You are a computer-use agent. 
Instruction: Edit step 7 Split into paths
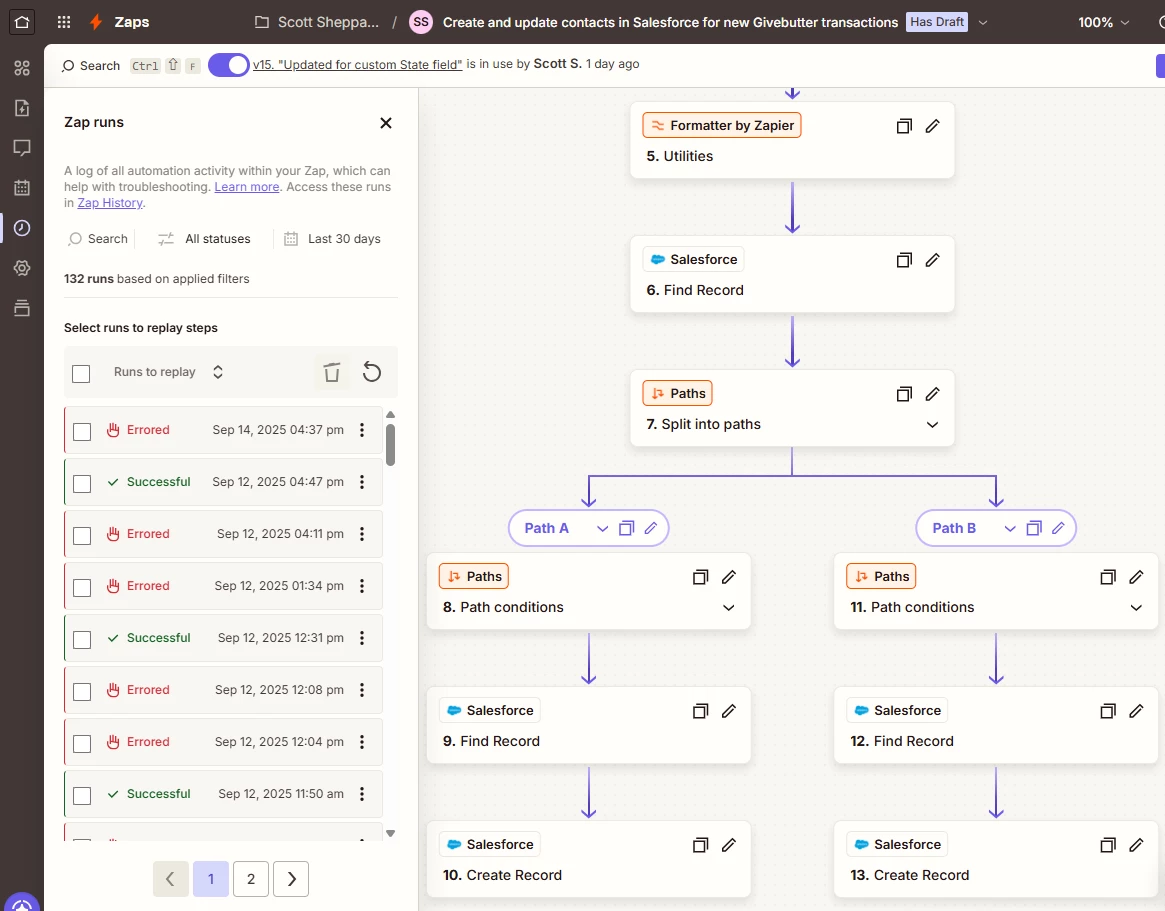point(932,394)
